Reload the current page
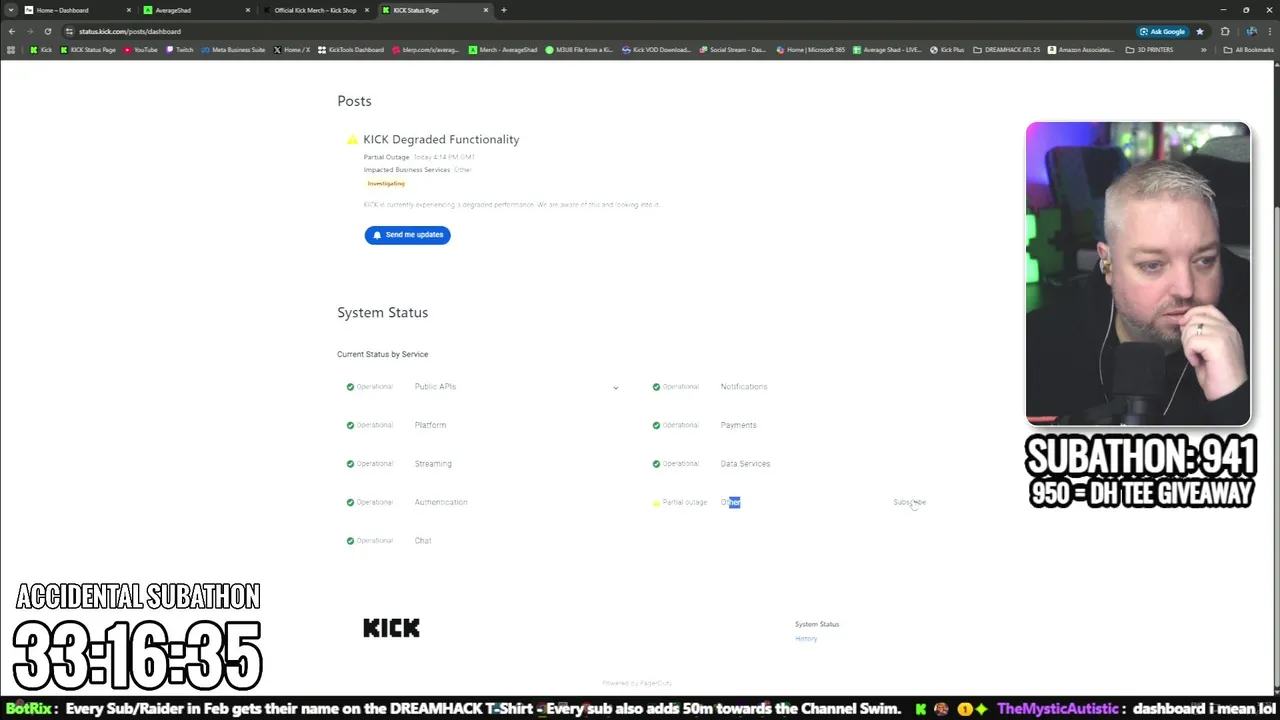The image size is (1280, 720). (47, 31)
